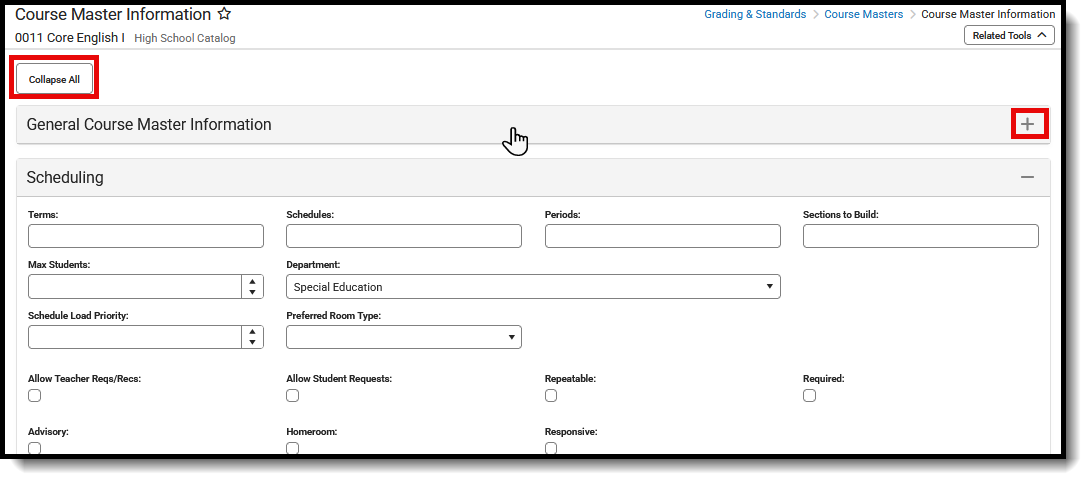The width and height of the screenshot is (1091, 484).
Task: Open the Department dropdown
Action: coord(533,287)
